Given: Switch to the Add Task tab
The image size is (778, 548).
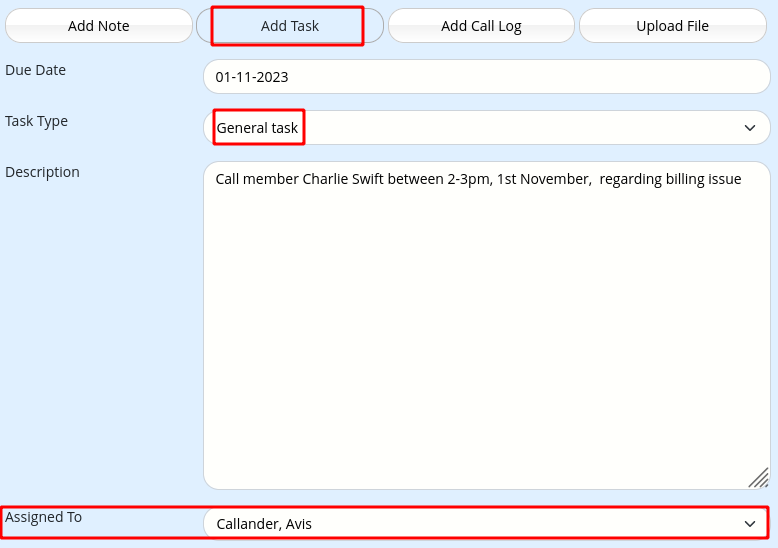Looking at the screenshot, I should (x=289, y=26).
